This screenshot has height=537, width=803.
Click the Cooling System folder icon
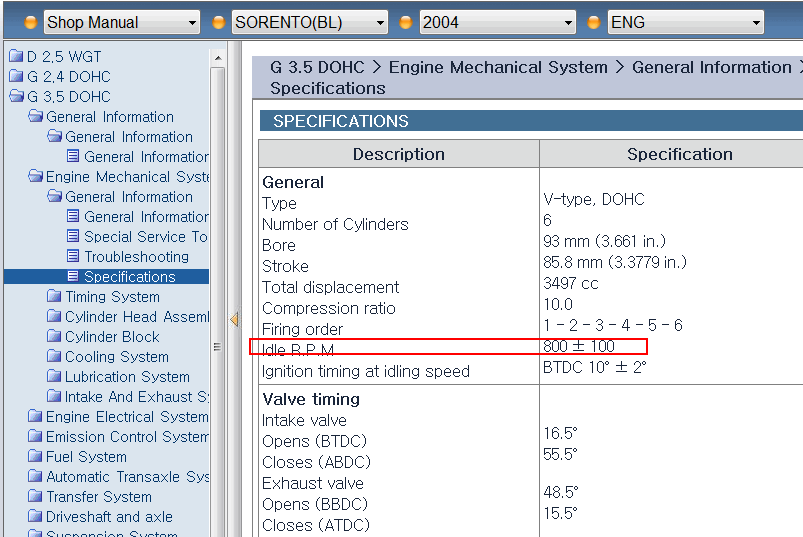[54, 357]
